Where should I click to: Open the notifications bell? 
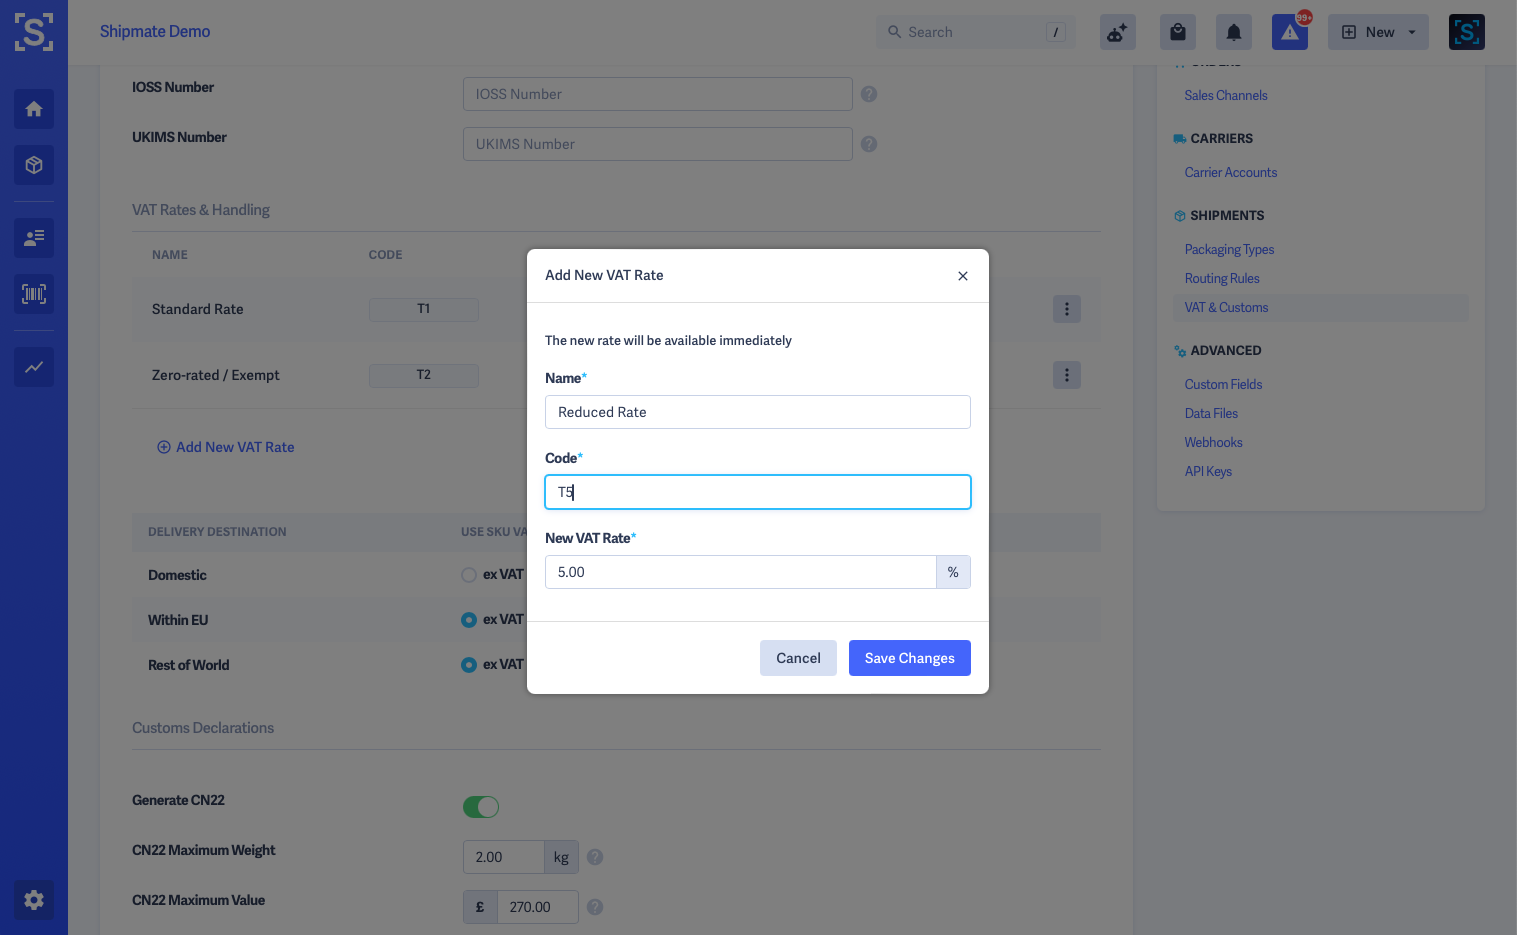pos(1234,32)
